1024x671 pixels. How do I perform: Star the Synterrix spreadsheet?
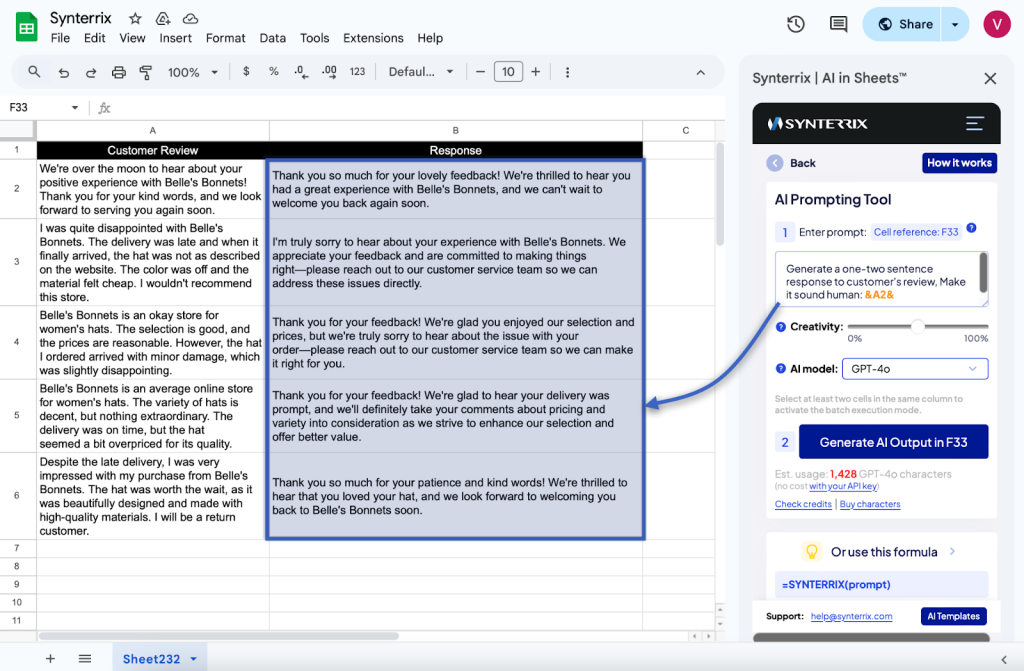pos(135,18)
